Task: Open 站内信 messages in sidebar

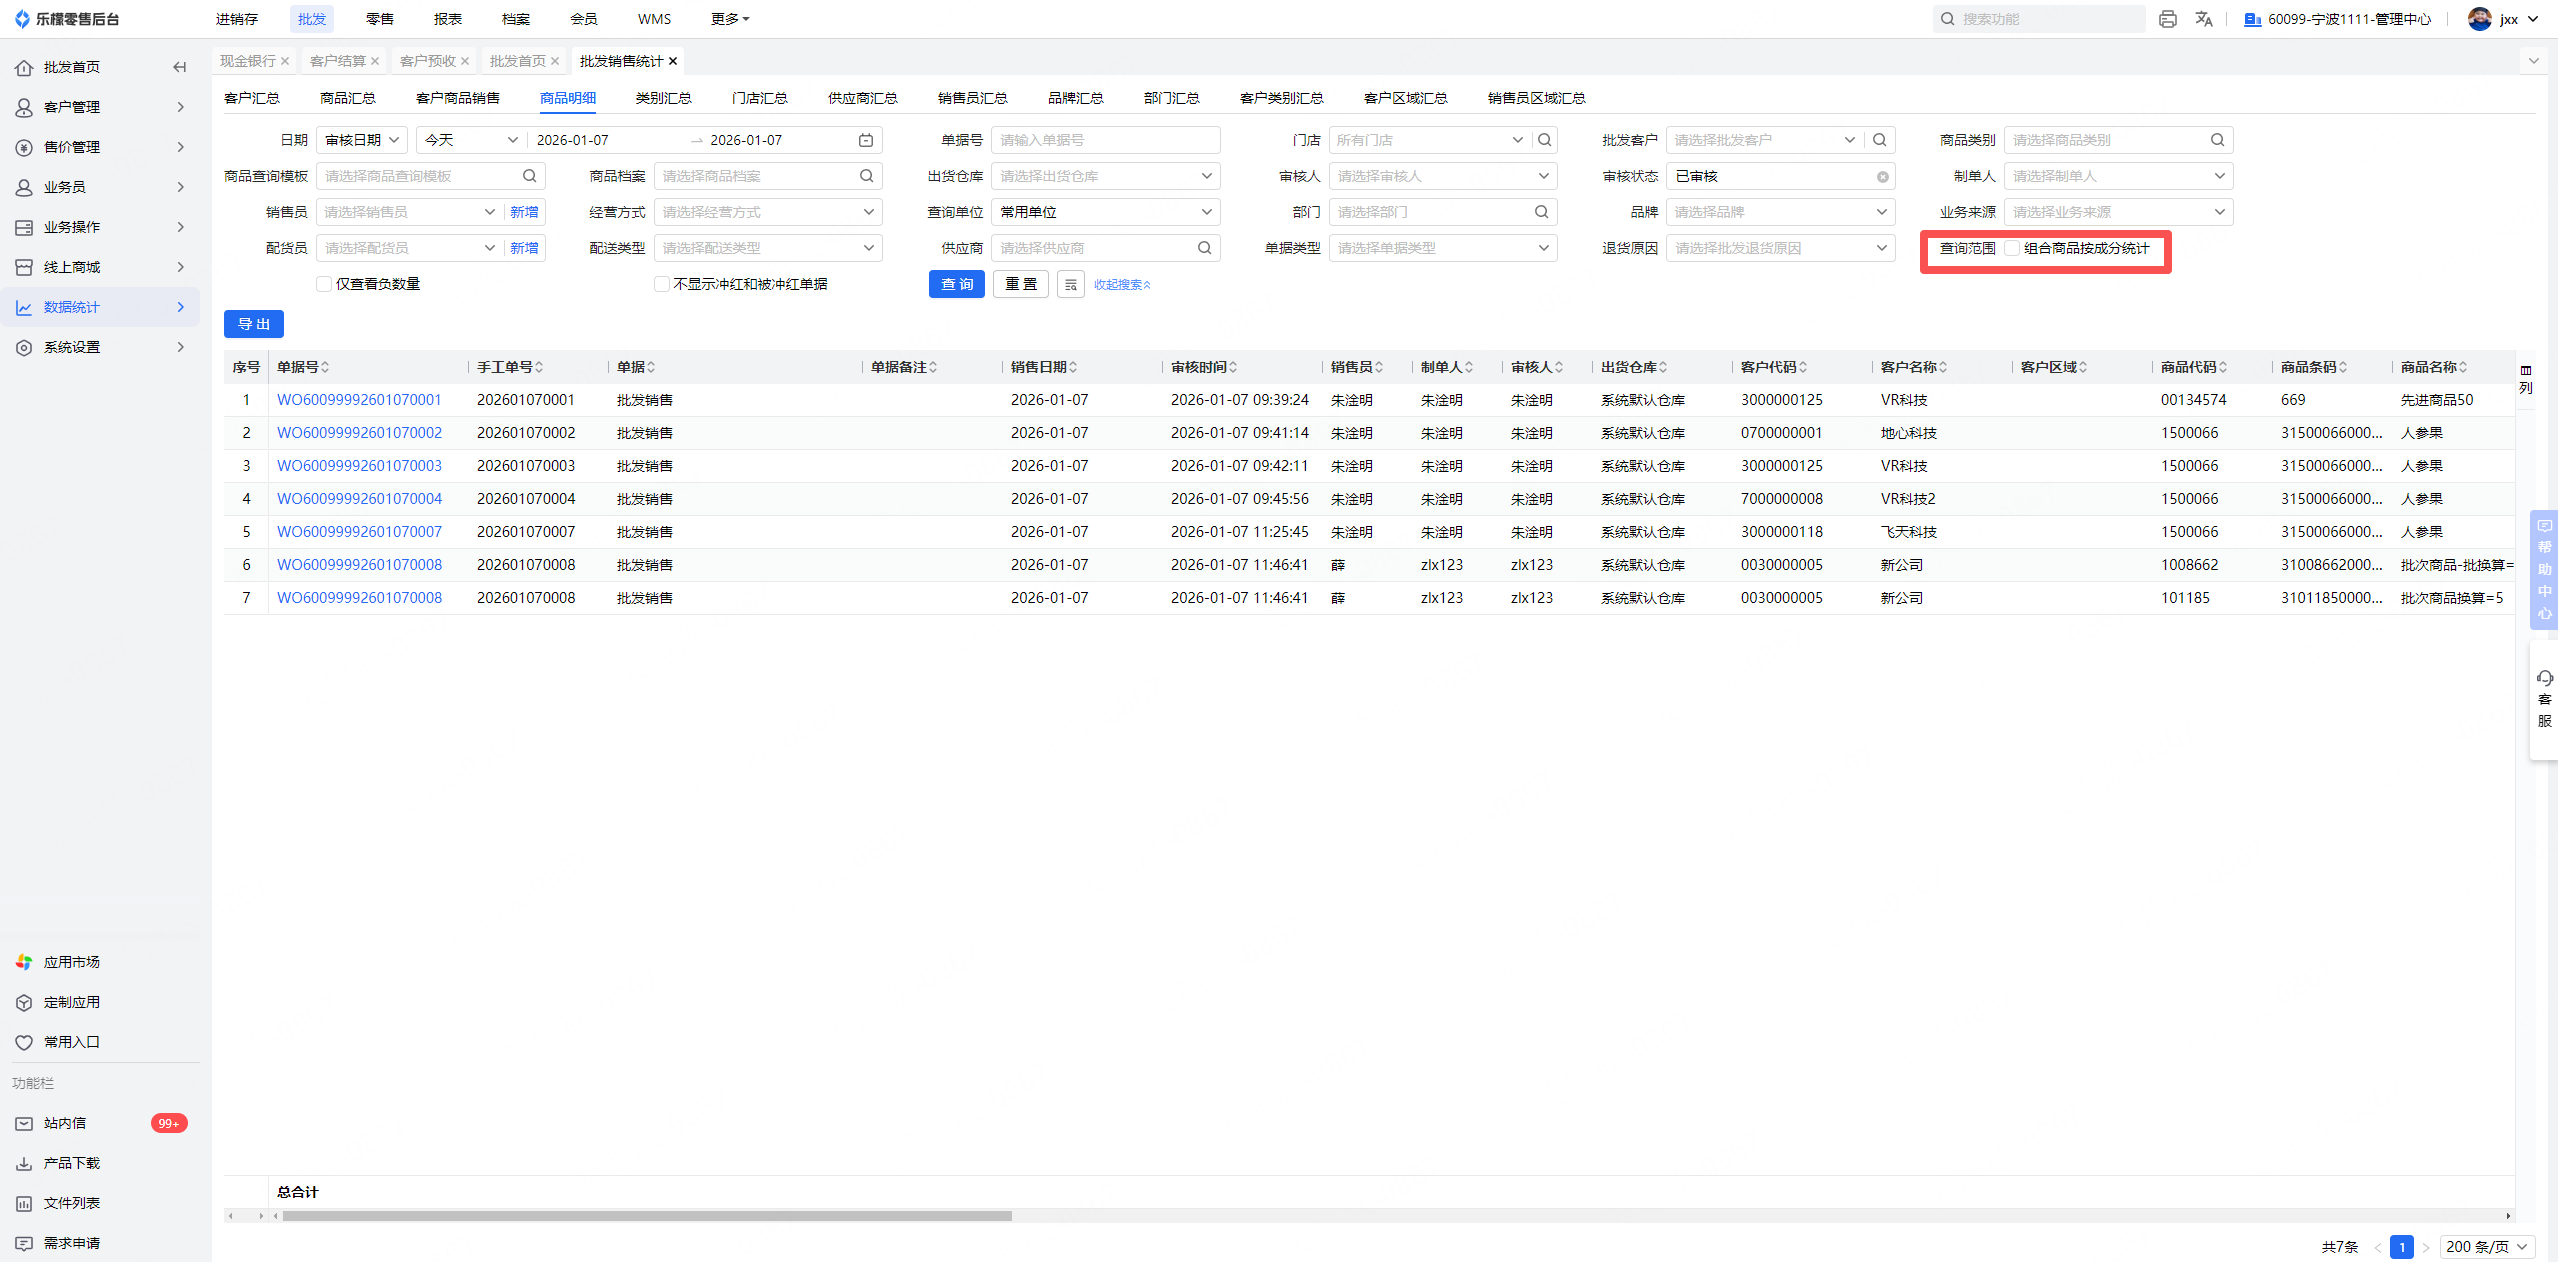Action: (x=65, y=1123)
